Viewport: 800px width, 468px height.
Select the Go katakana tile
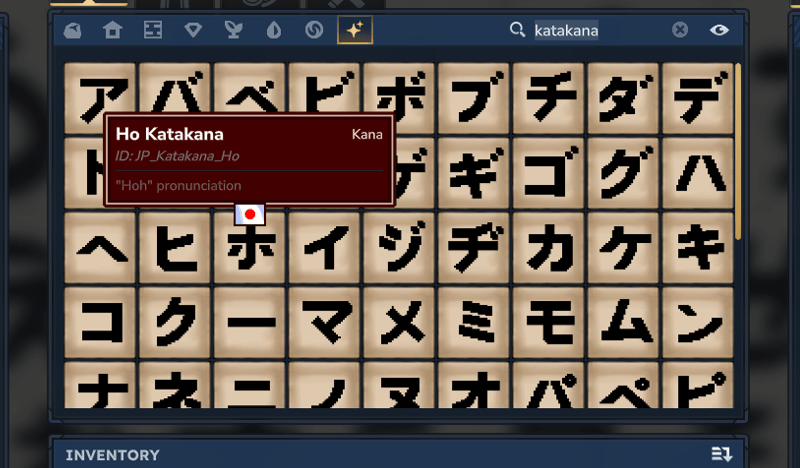click(x=548, y=173)
